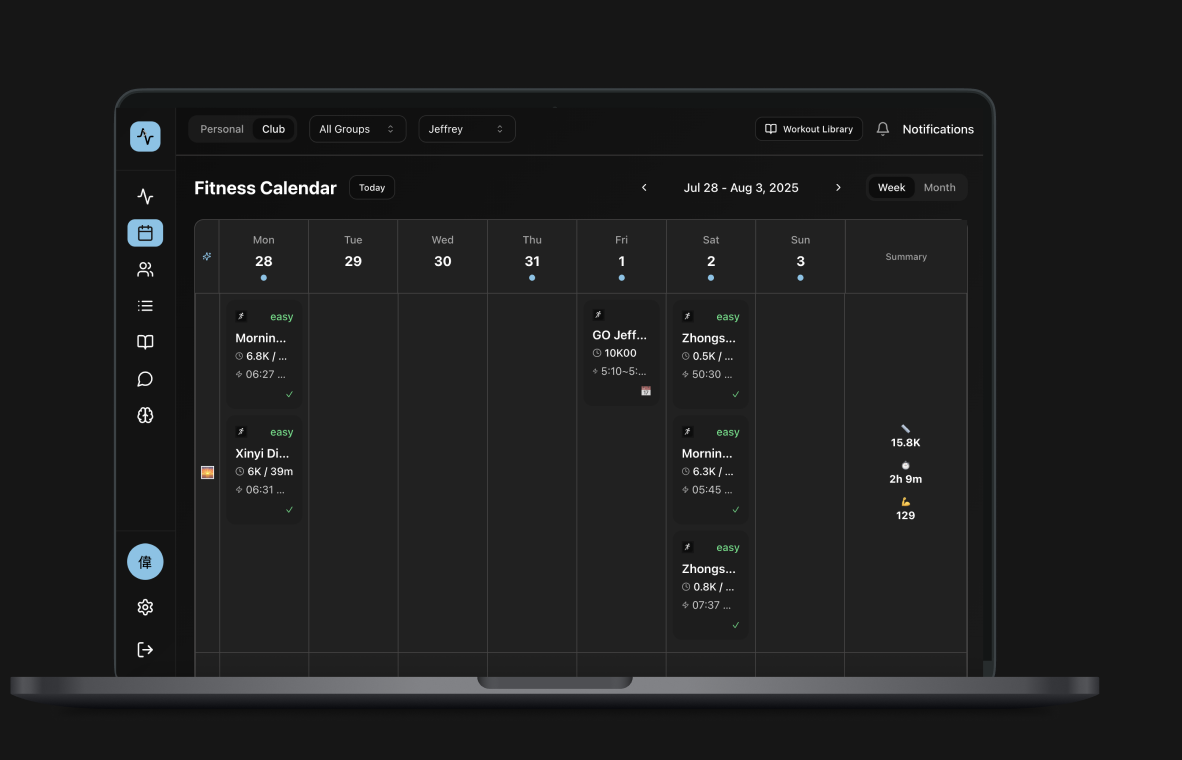This screenshot has width=1182, height=760.
Task: Open settings gear in sidebar
Action: pos(145,607)
